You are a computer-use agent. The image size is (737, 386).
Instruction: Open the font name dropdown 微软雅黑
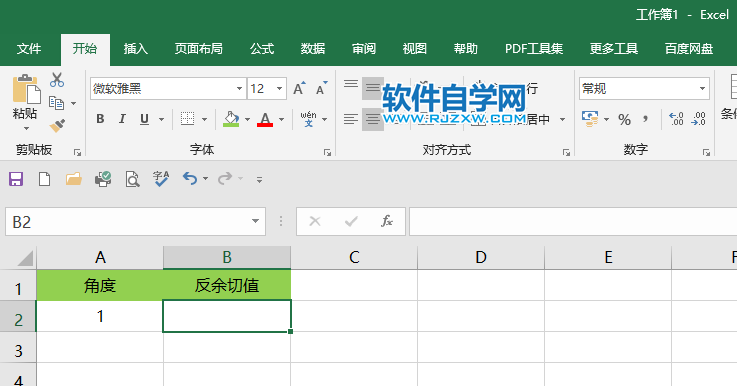pyautogui.click(x=239, y=88)
